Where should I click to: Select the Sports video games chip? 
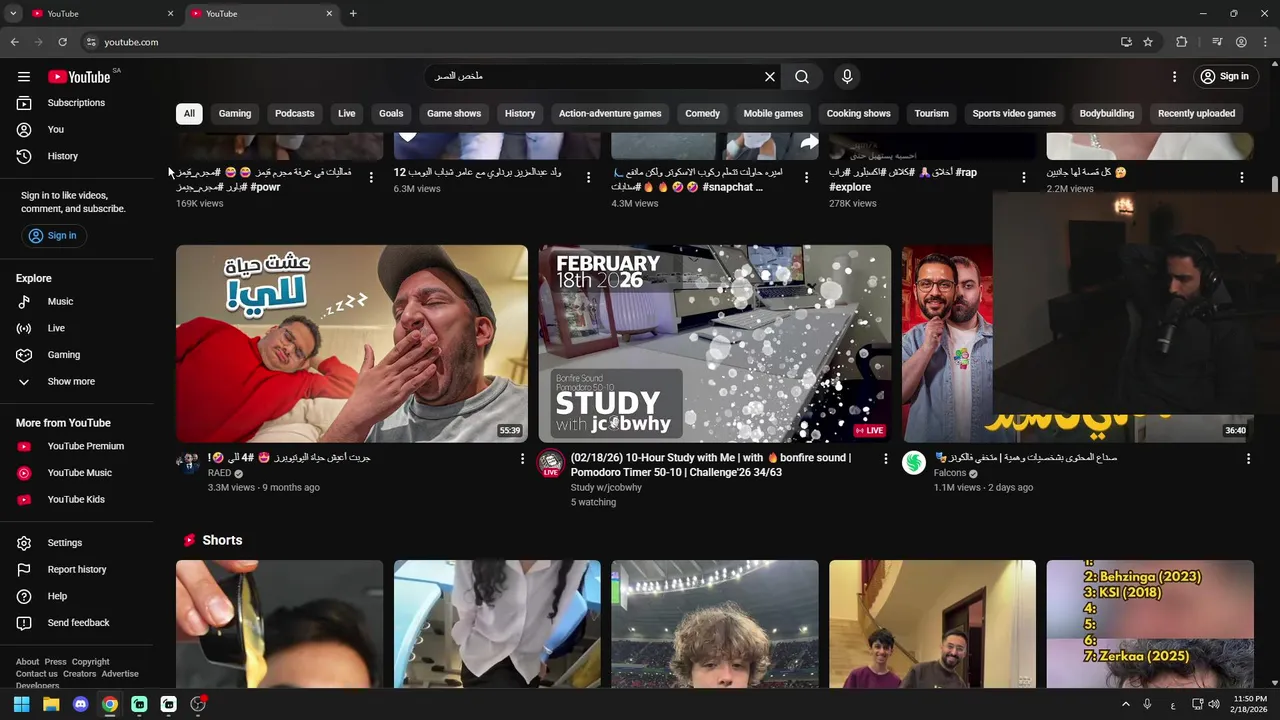[1014, 114]
